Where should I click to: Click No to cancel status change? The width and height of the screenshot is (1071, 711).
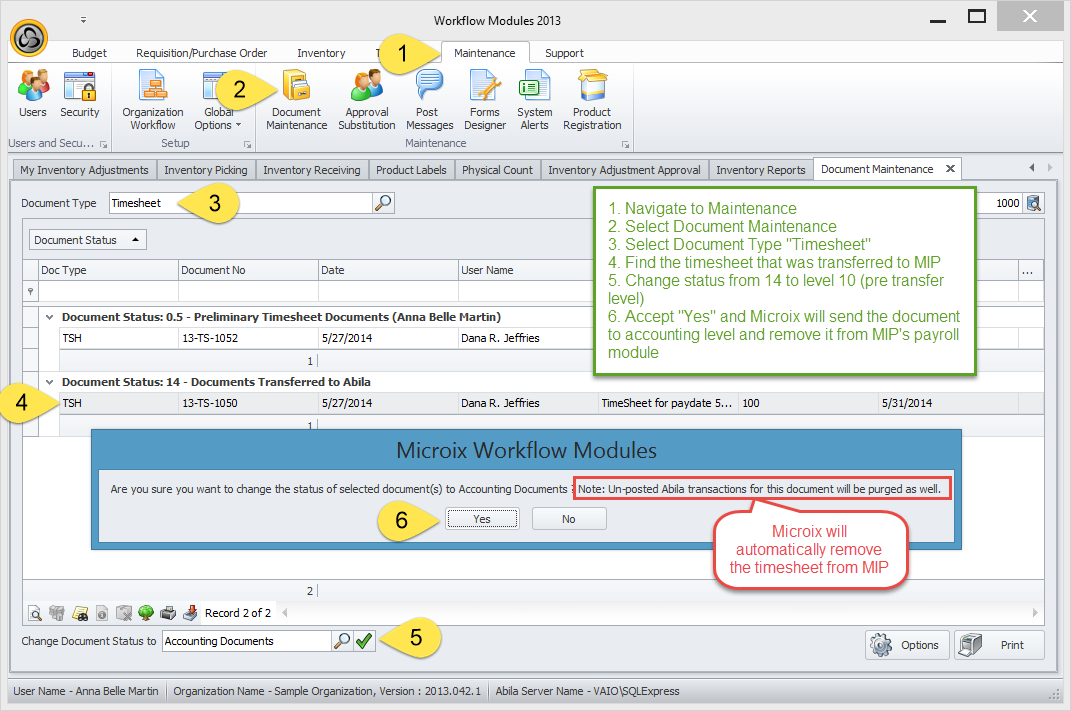568,519
